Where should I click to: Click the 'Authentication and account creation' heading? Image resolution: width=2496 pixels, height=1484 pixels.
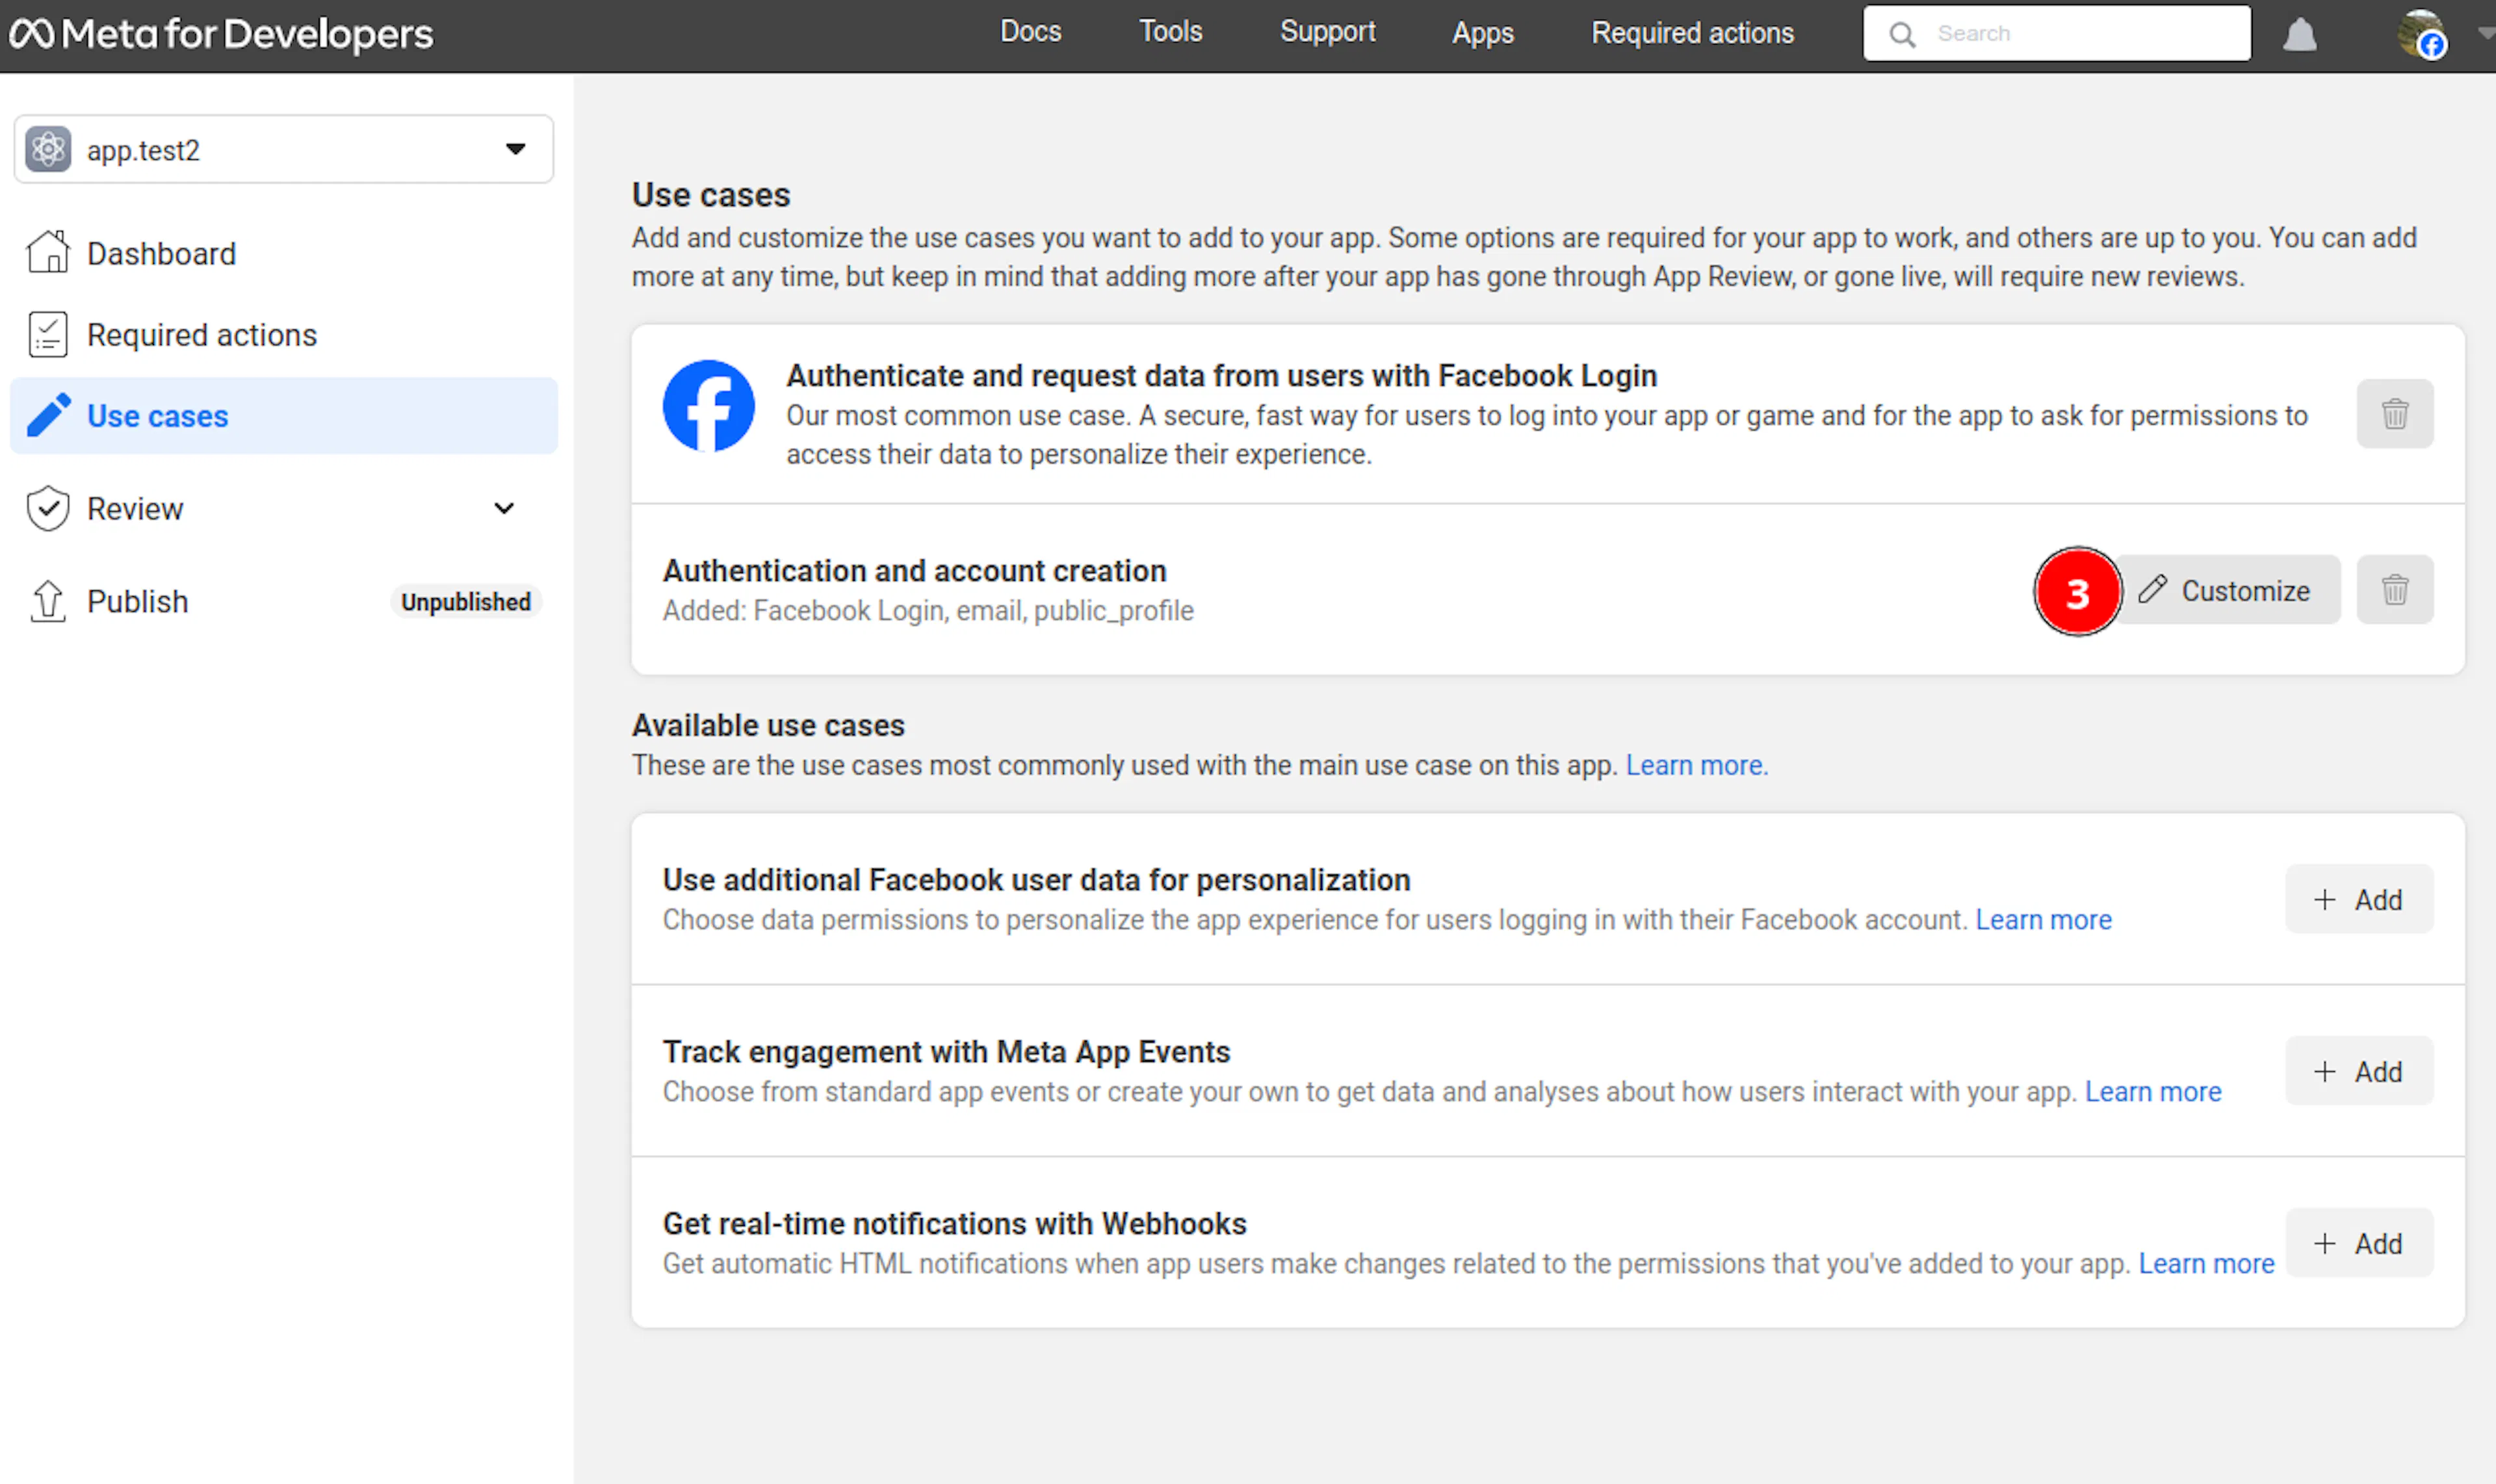click(914, 570)
